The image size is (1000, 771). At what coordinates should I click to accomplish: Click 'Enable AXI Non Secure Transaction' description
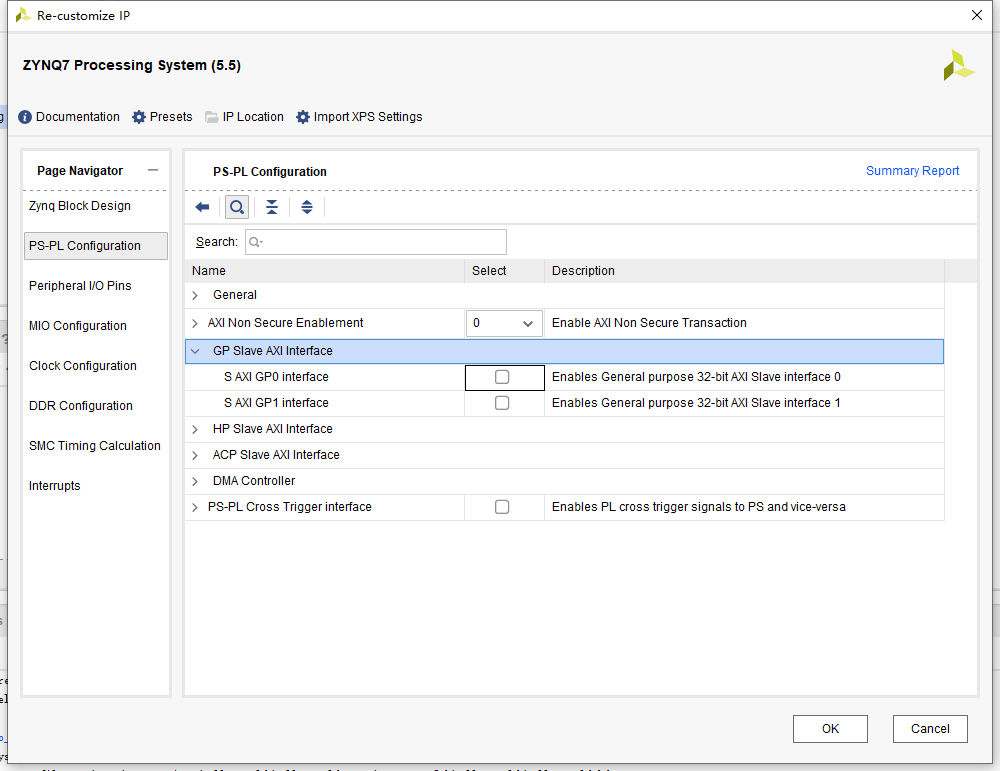pos(649,323)
